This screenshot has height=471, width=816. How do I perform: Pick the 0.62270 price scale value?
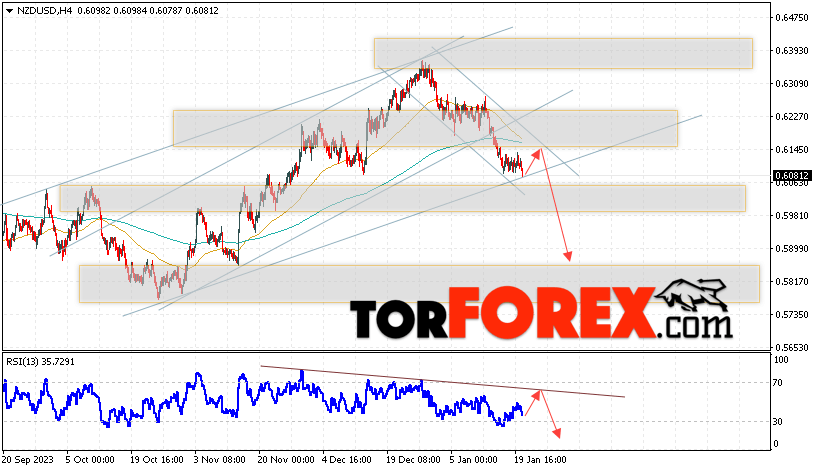(x=792, y=117)
